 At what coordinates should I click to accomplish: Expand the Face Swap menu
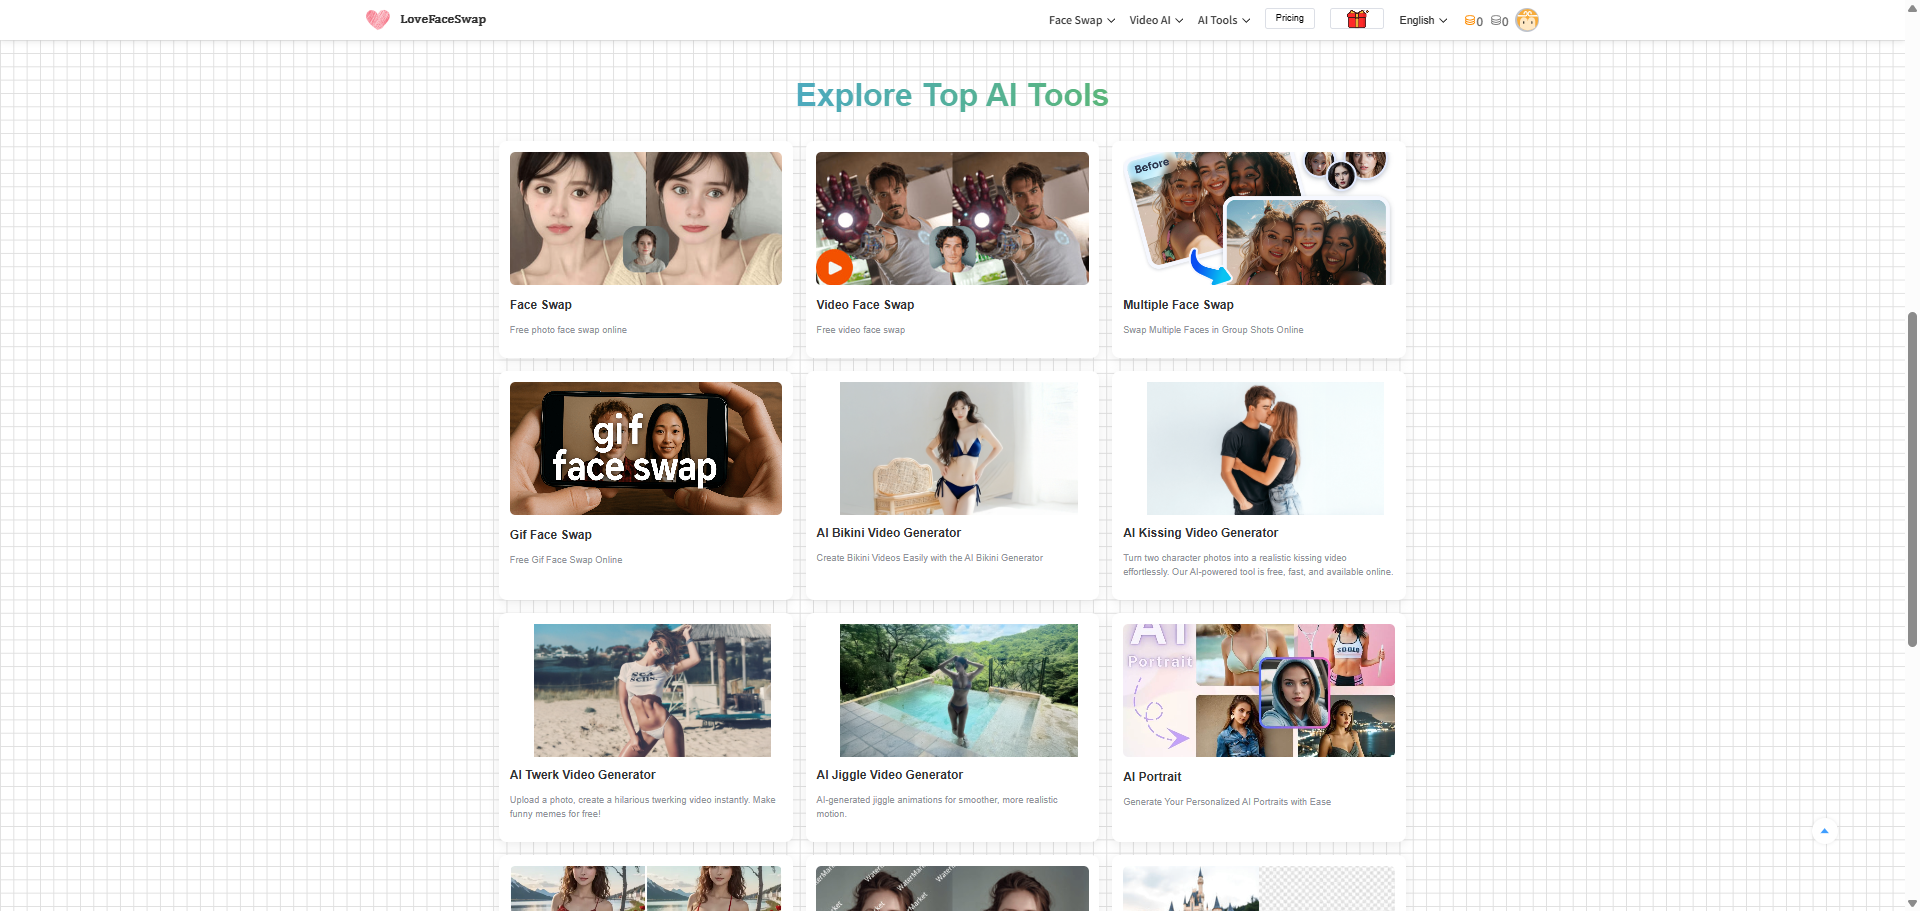coord(1081,20)
